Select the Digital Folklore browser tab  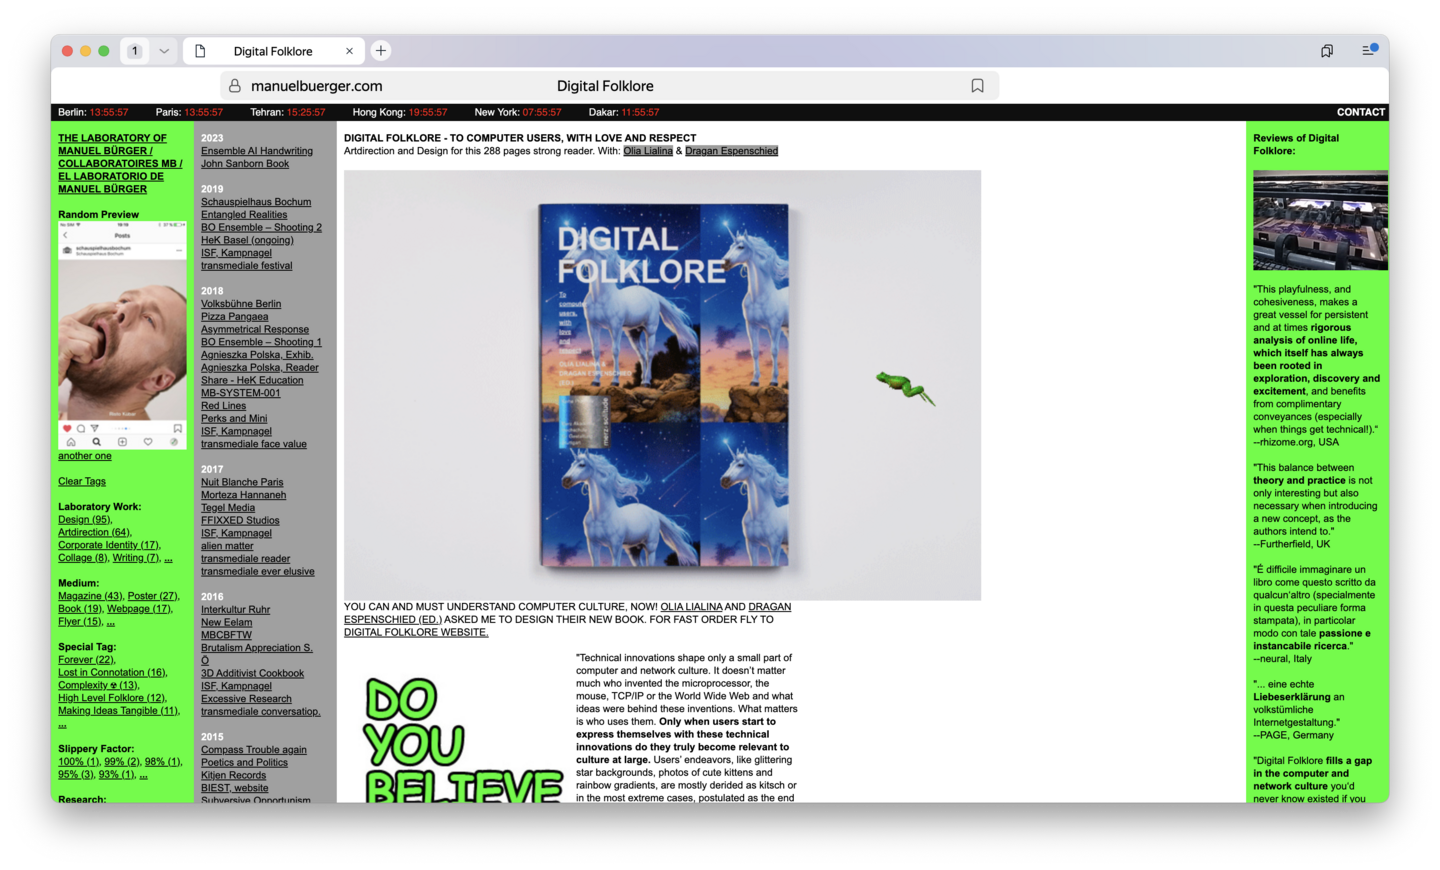[x=272, y=51]
